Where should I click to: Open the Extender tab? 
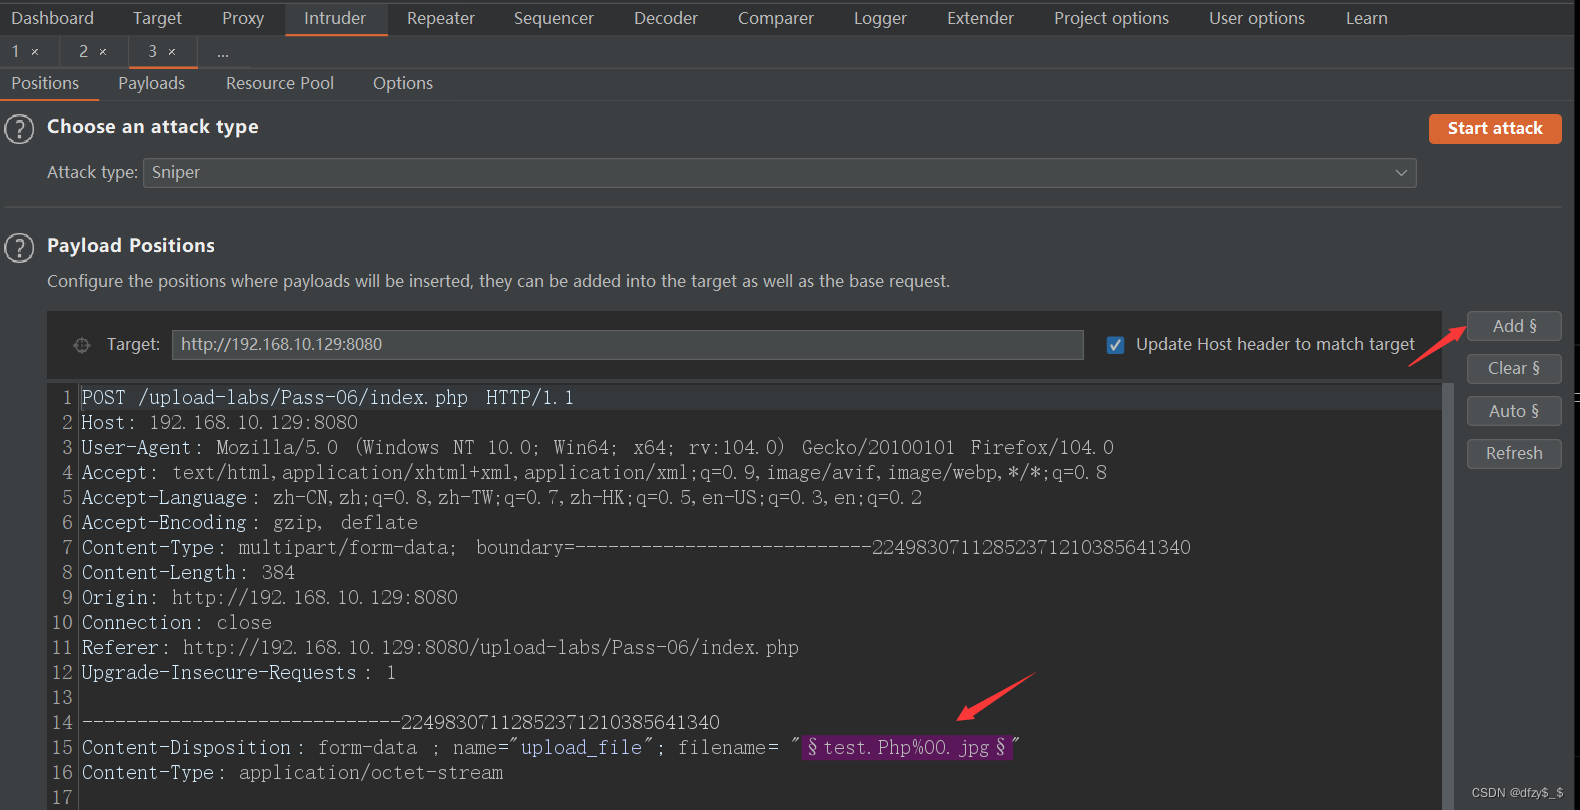980,18
